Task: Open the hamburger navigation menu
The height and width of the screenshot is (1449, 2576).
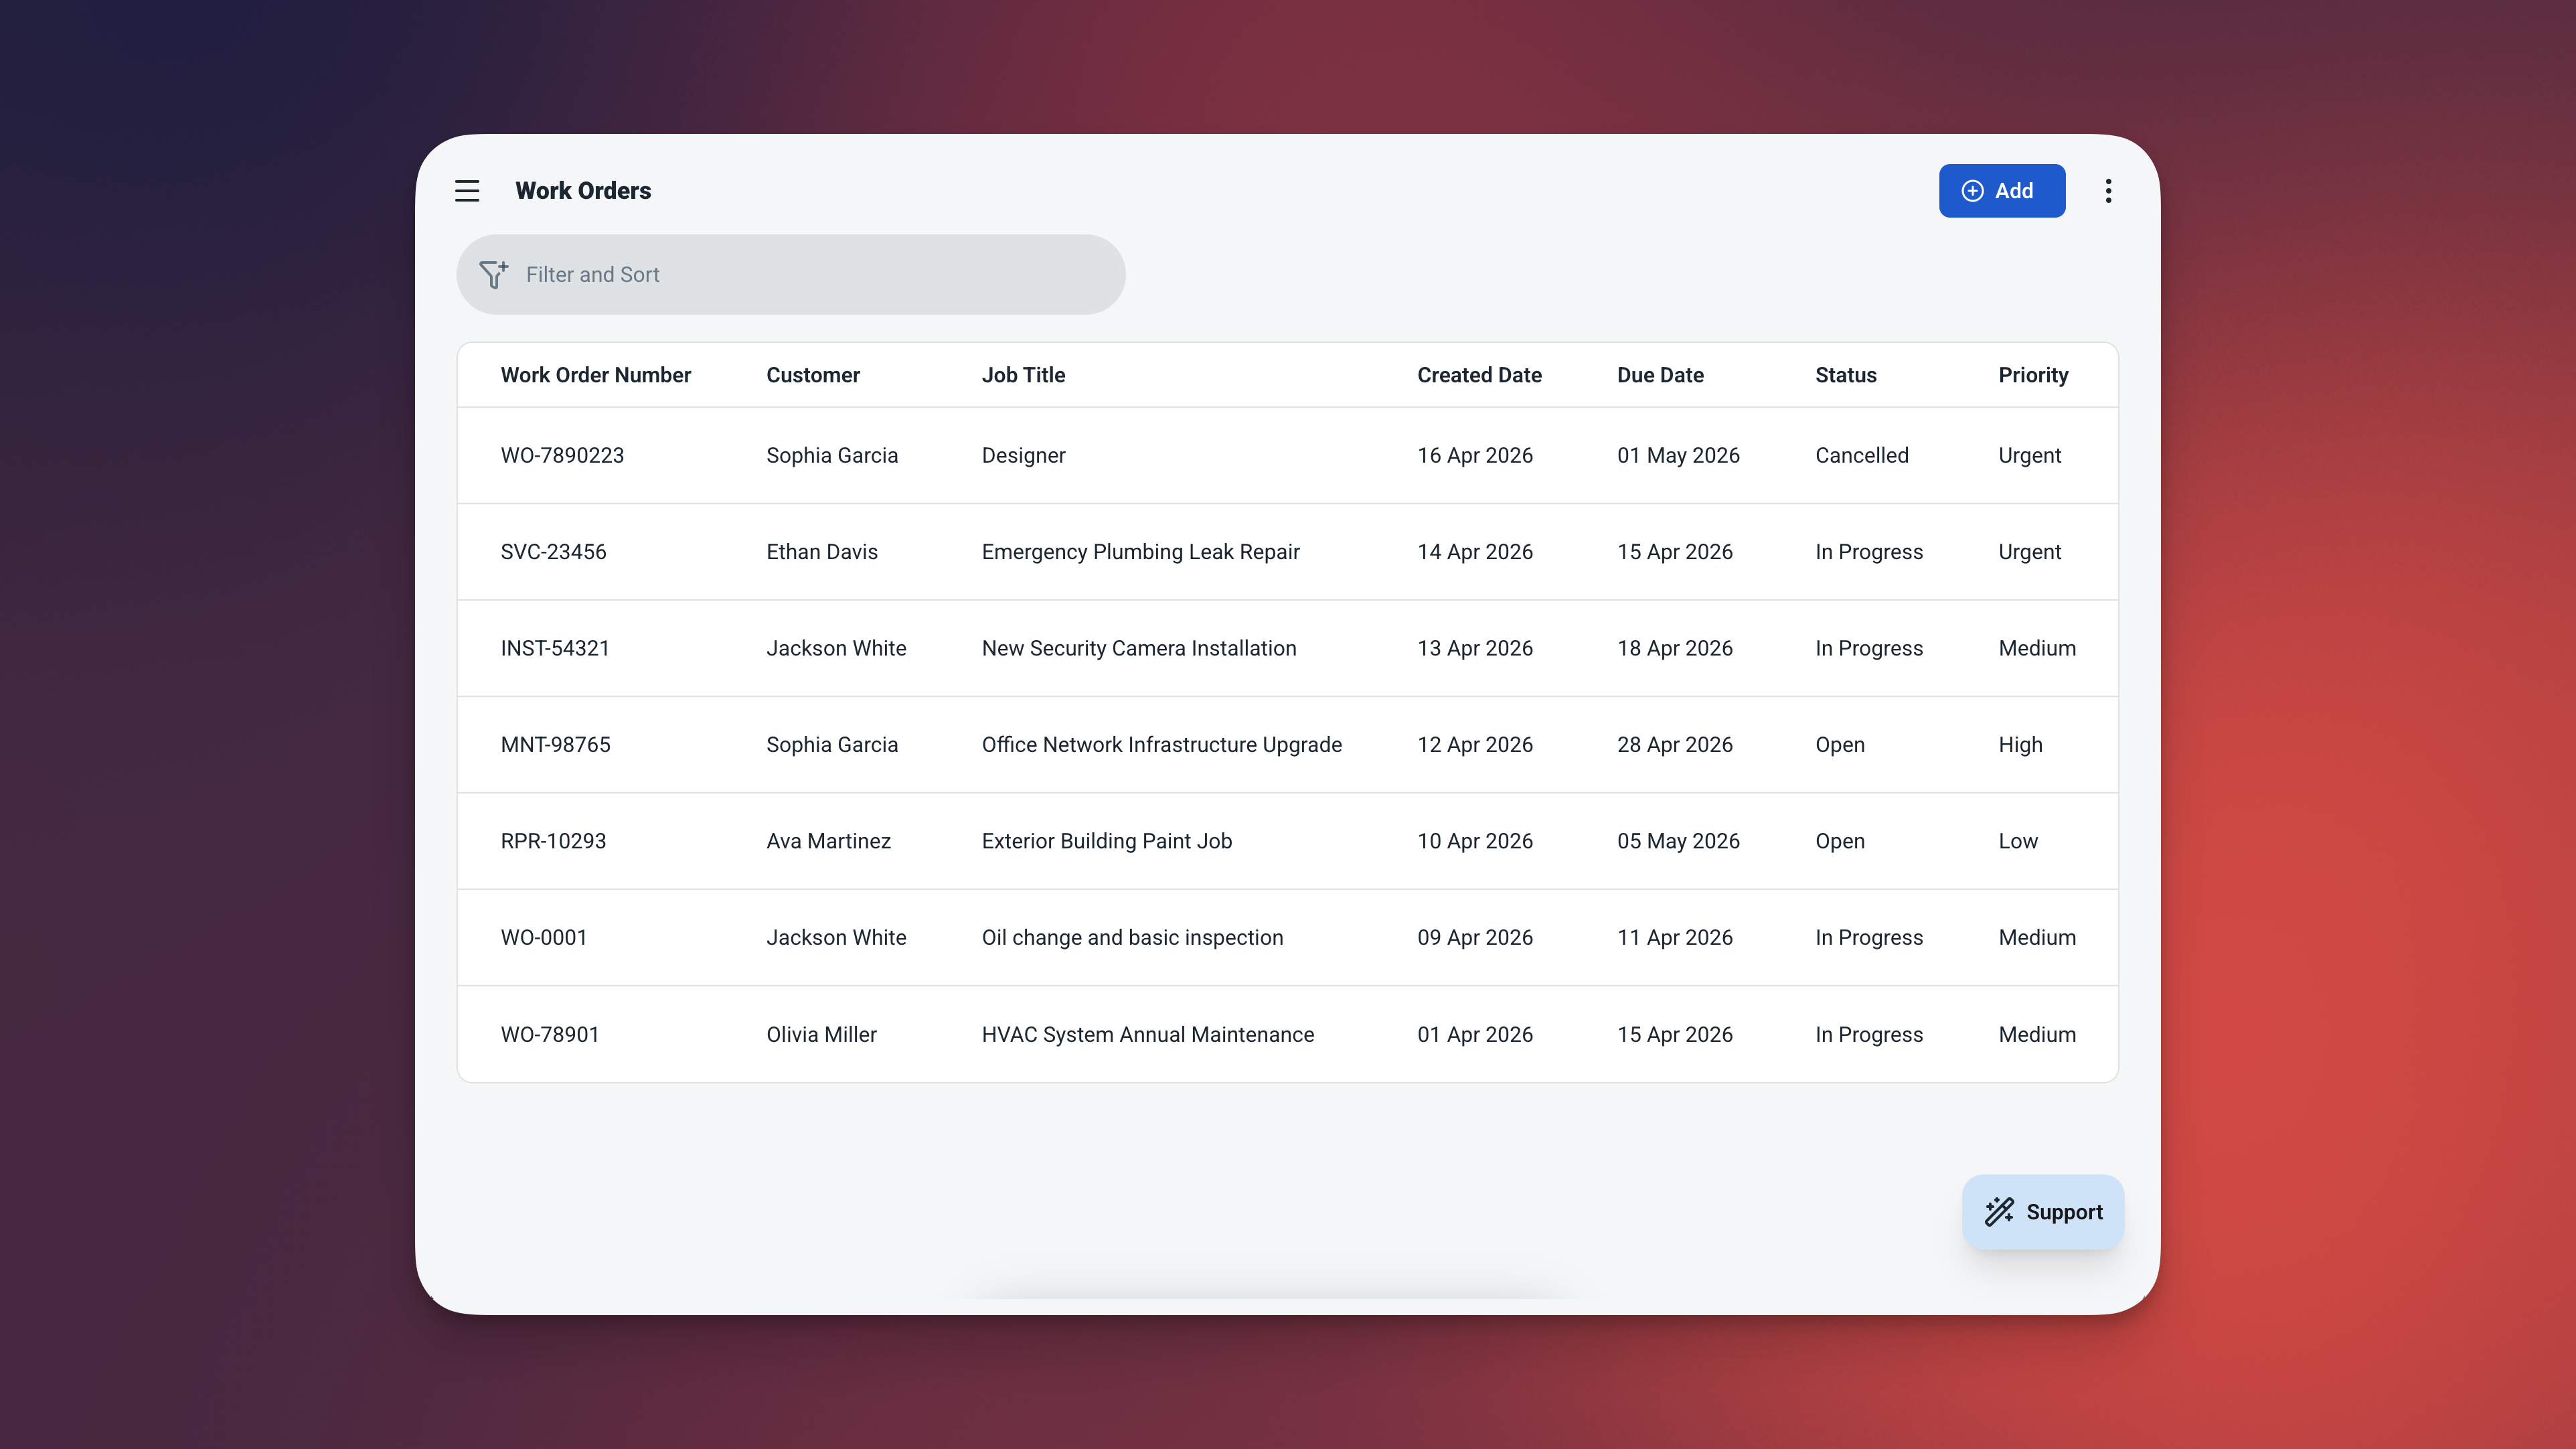Action: coord(467,190)
